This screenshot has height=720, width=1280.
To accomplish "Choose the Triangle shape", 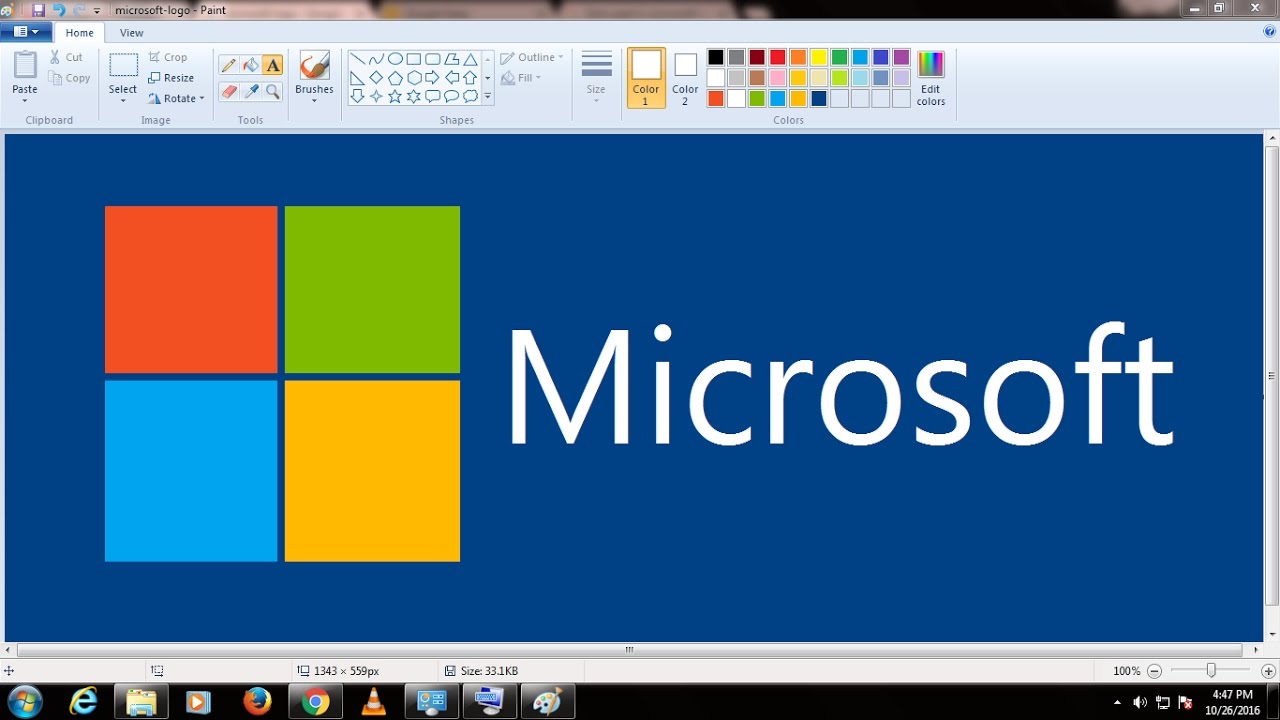I will click(470, 59).
